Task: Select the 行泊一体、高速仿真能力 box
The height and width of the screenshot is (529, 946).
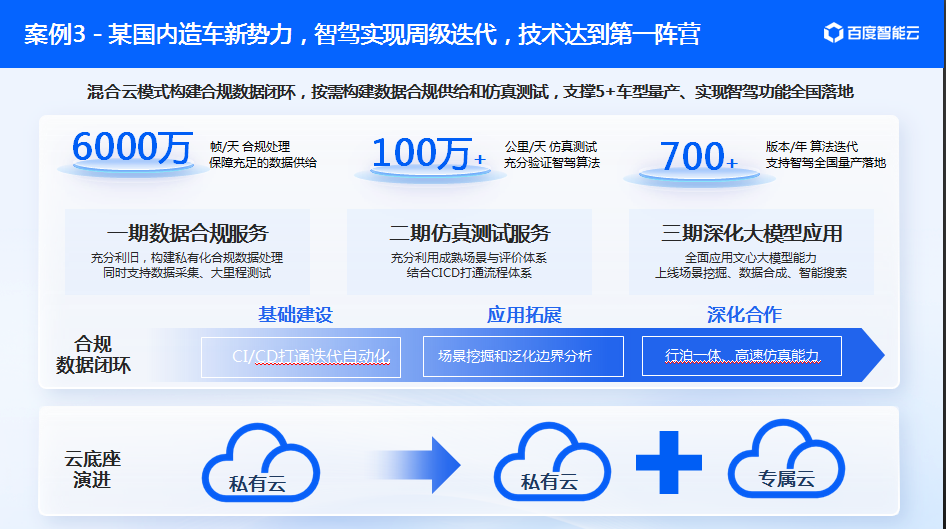Action: (742, 356)
